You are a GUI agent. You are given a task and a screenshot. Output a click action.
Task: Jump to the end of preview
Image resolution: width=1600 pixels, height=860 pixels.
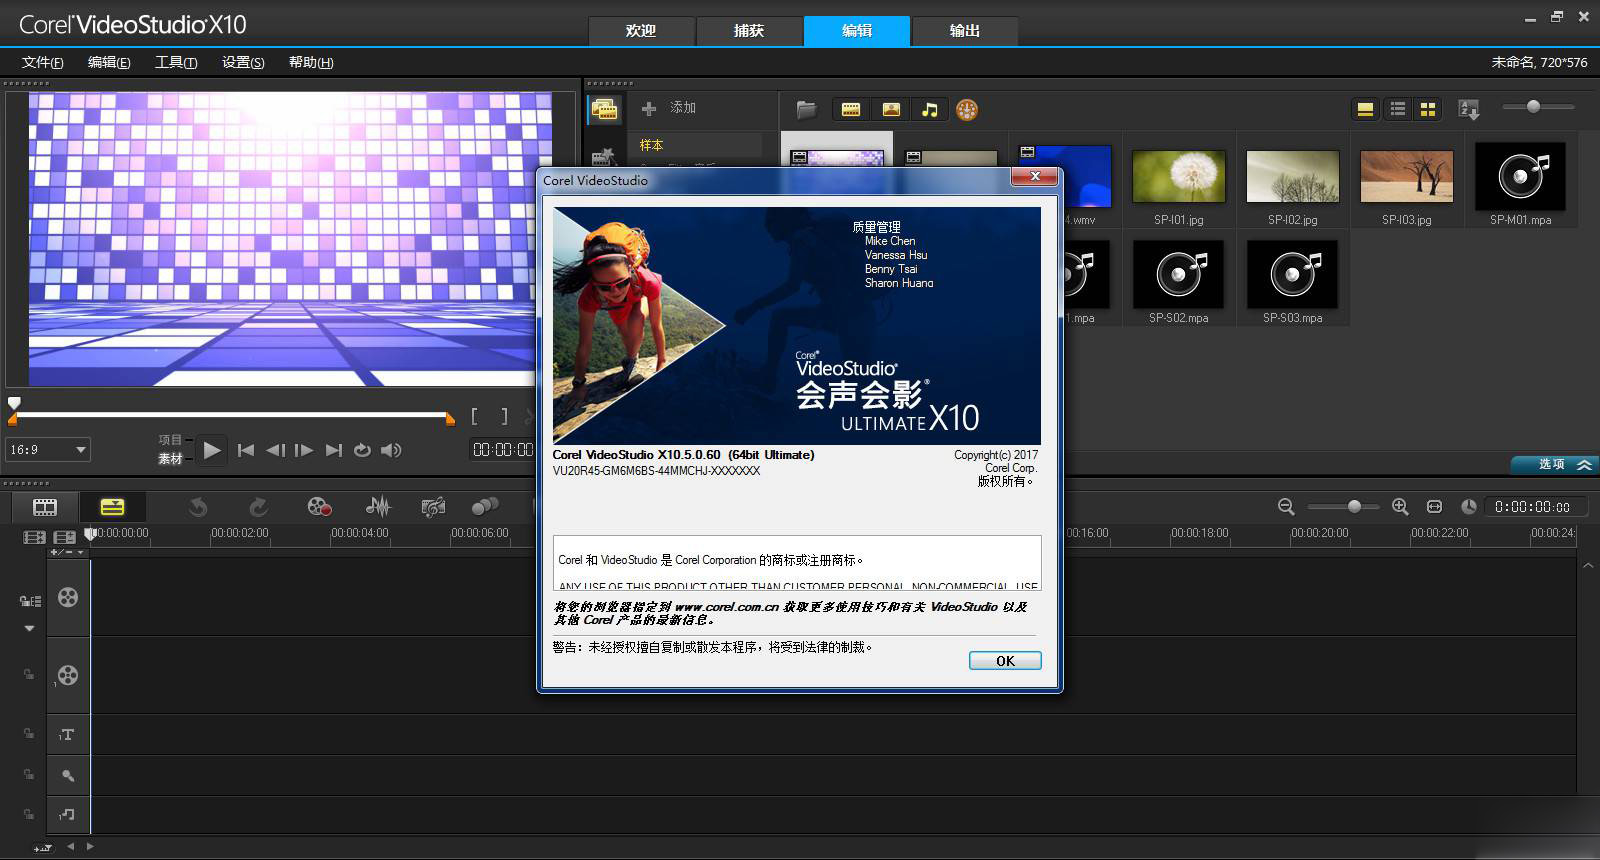(334, 450)
